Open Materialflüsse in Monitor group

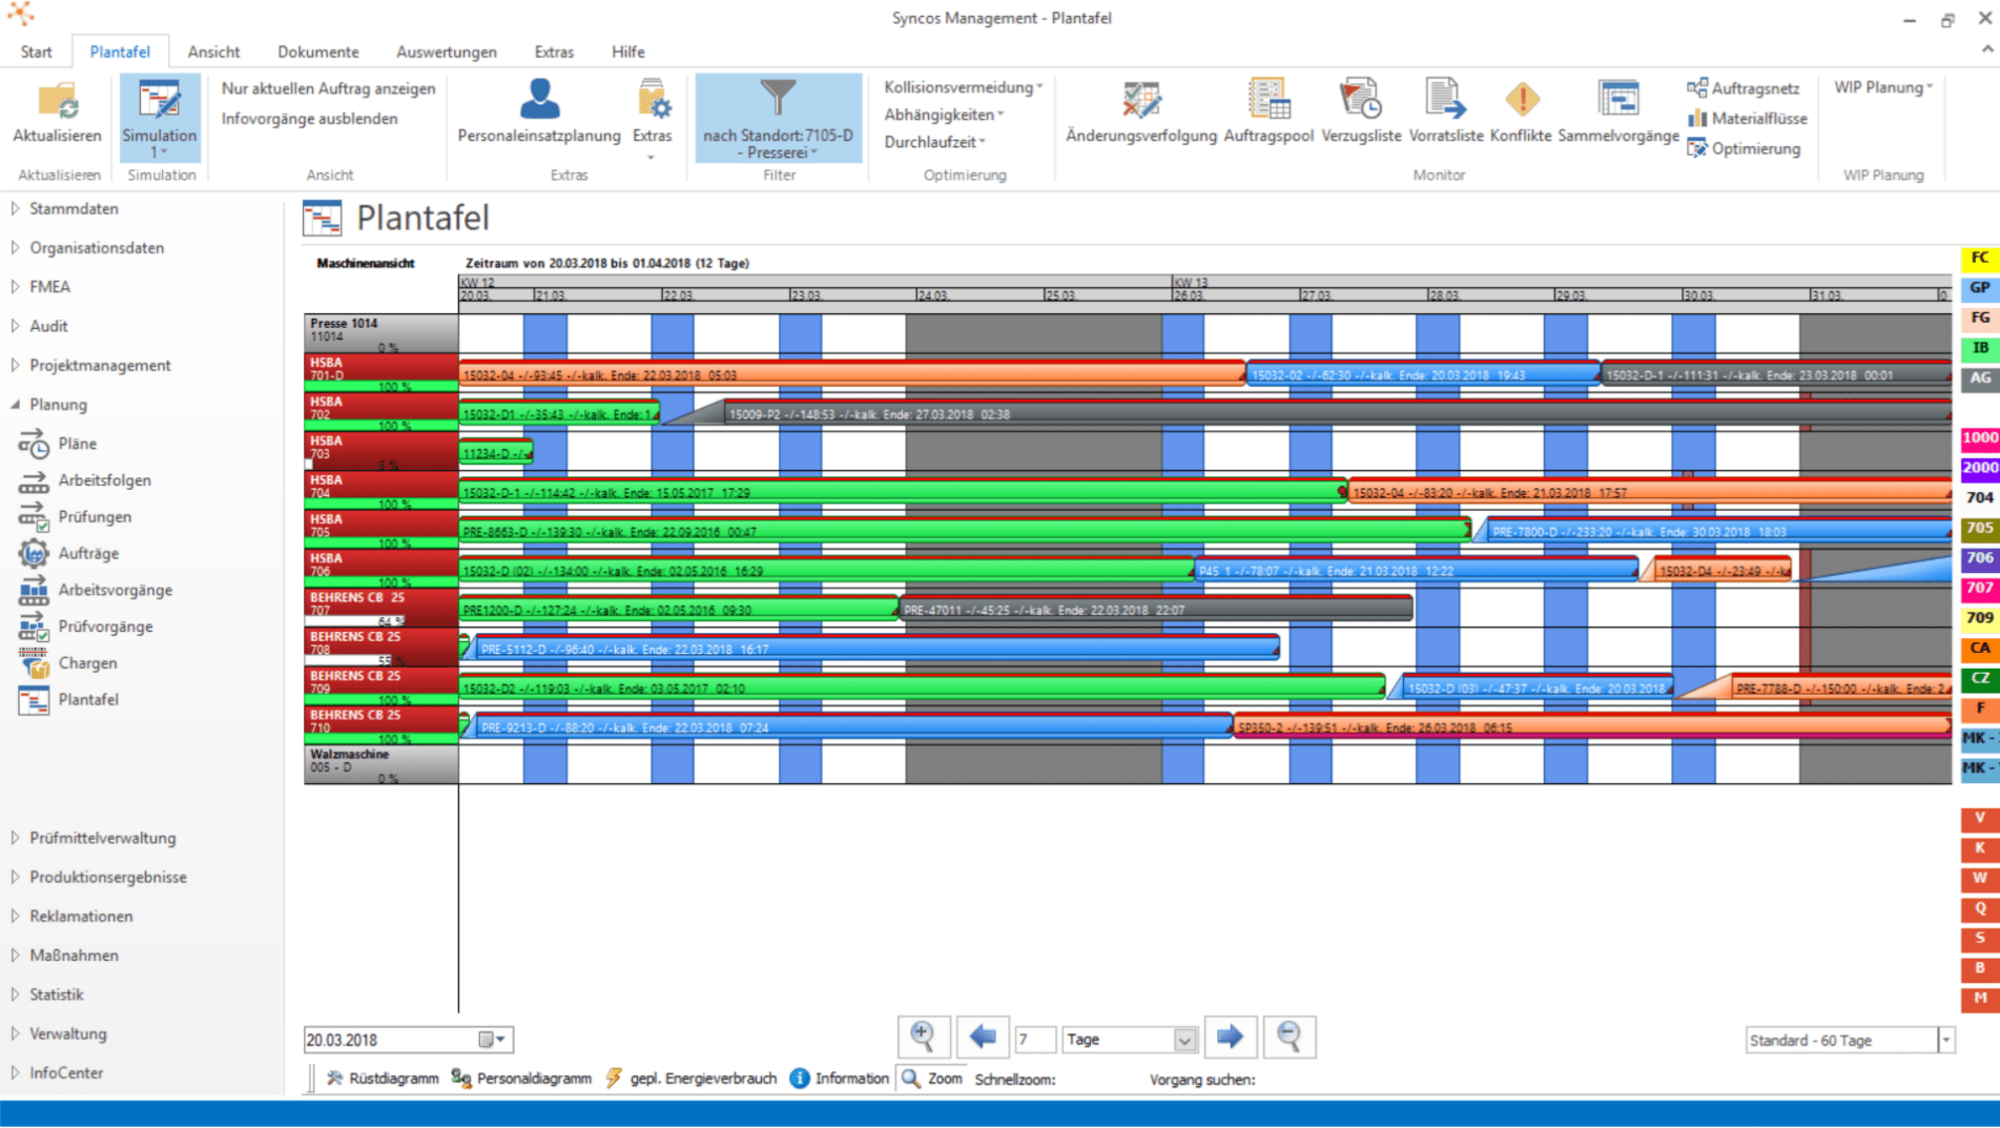pyautogui.click(x=1747, y=118)
